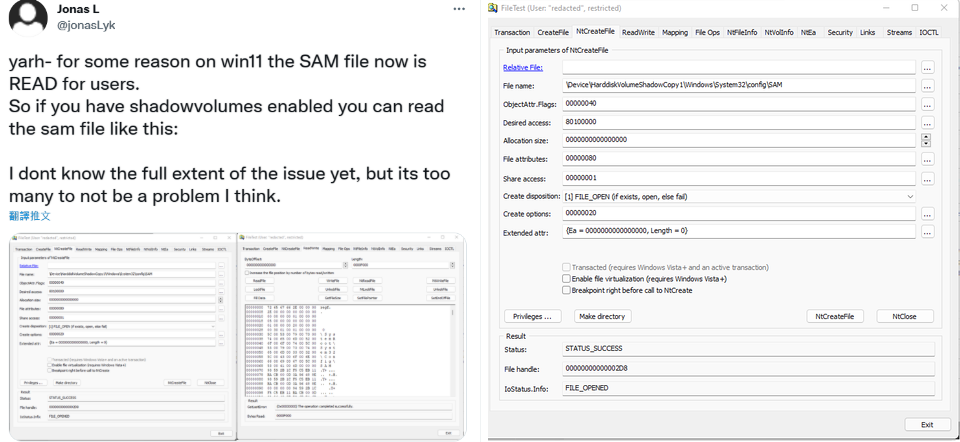Click ellipsis button next to Extended attr
This screenshot has height=442, width=960.
(927, 232)
